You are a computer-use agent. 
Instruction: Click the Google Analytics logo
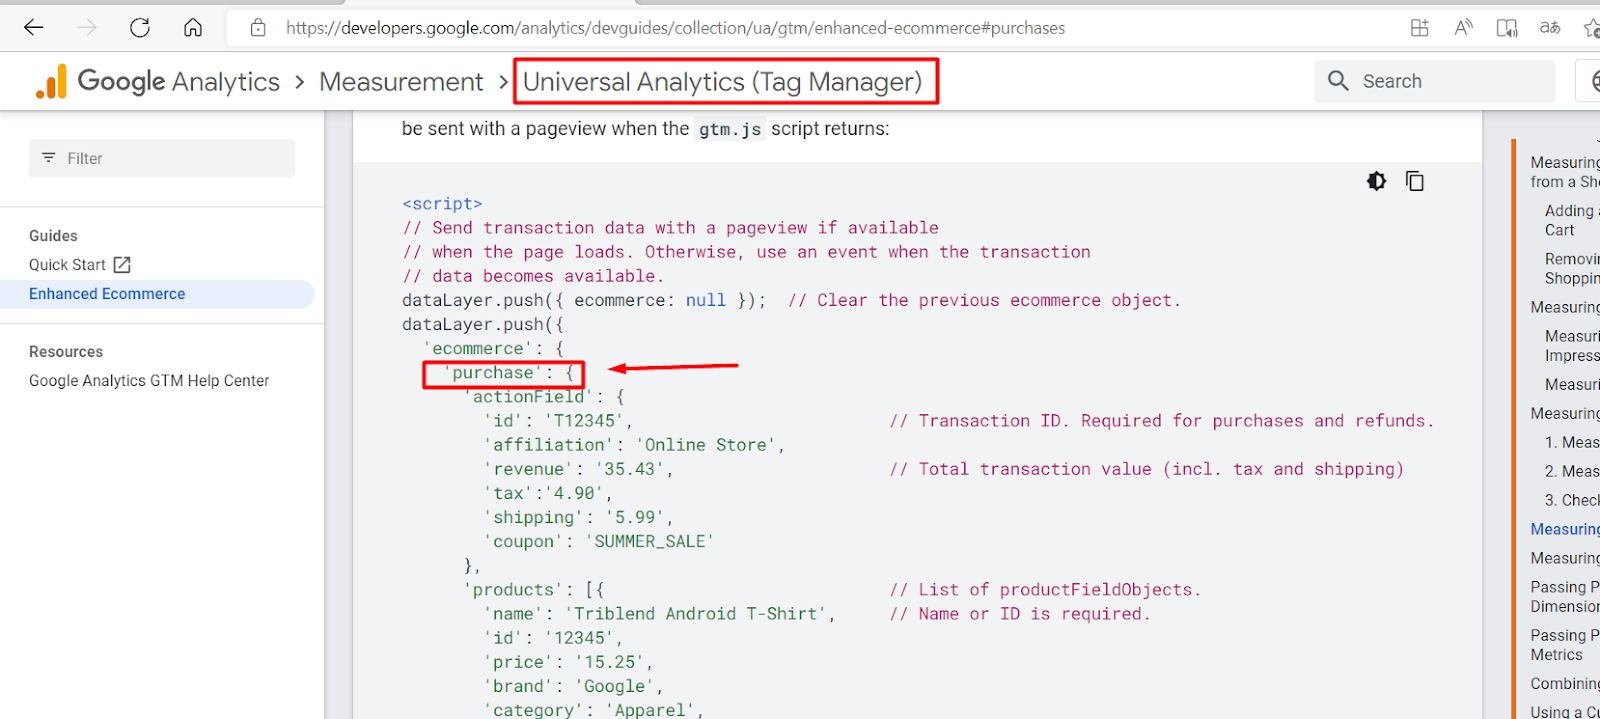pyautogui.click(x=51, y=82)
